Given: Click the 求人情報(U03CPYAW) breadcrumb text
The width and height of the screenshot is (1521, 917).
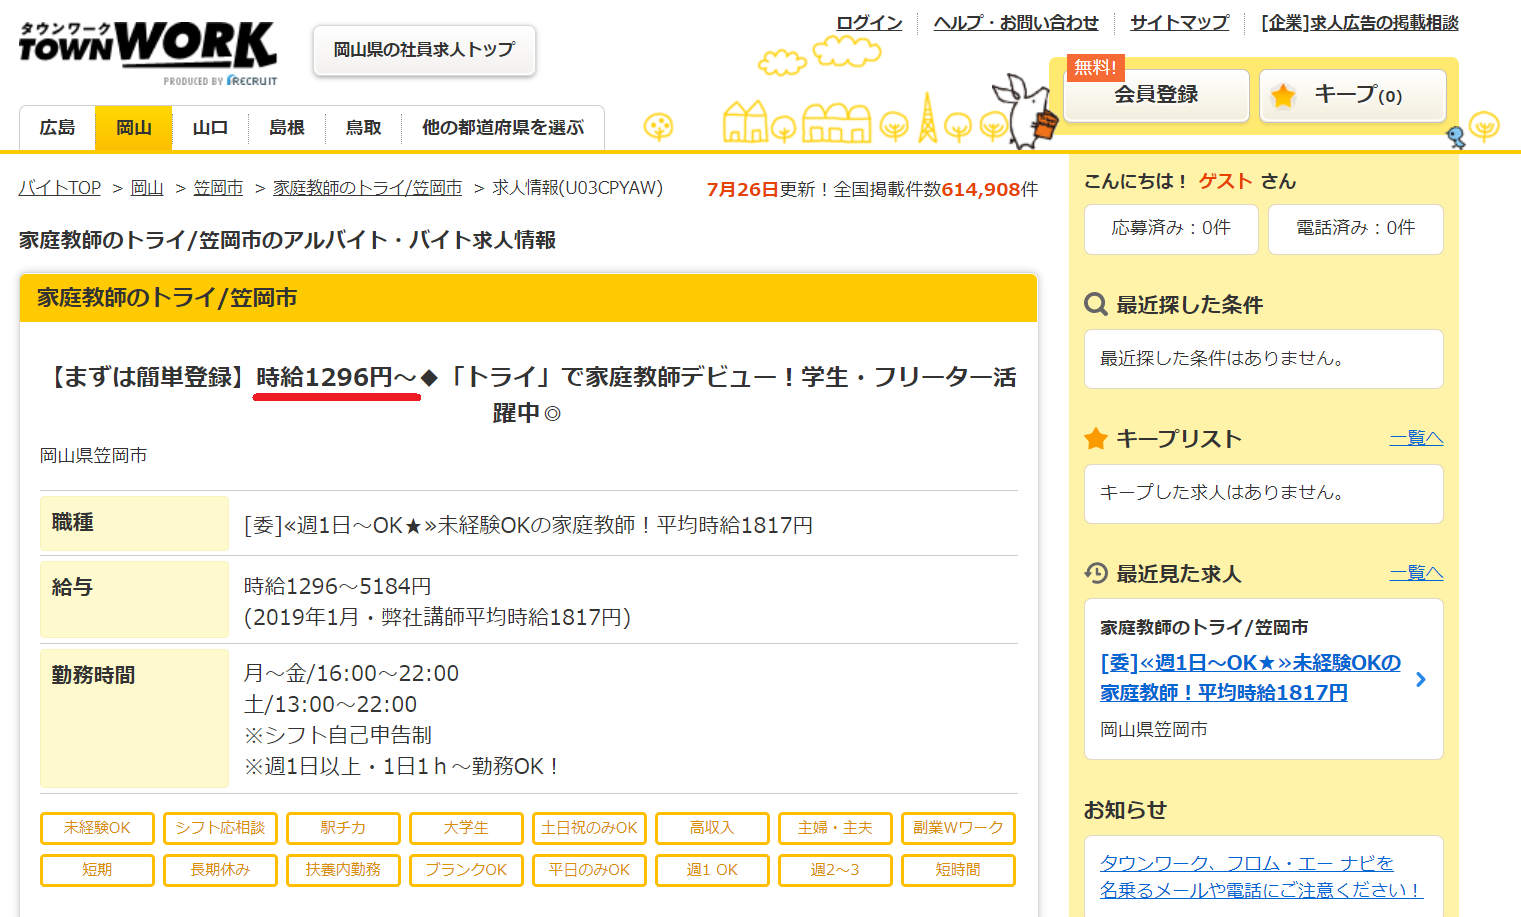Looking at the screenshot, I should (577, 188).
